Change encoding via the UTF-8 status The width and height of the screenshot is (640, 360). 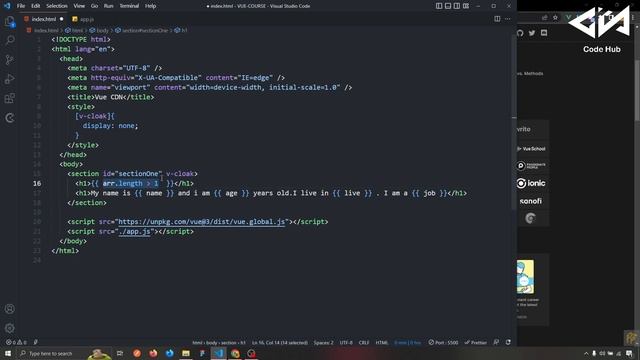coord(346,343)
